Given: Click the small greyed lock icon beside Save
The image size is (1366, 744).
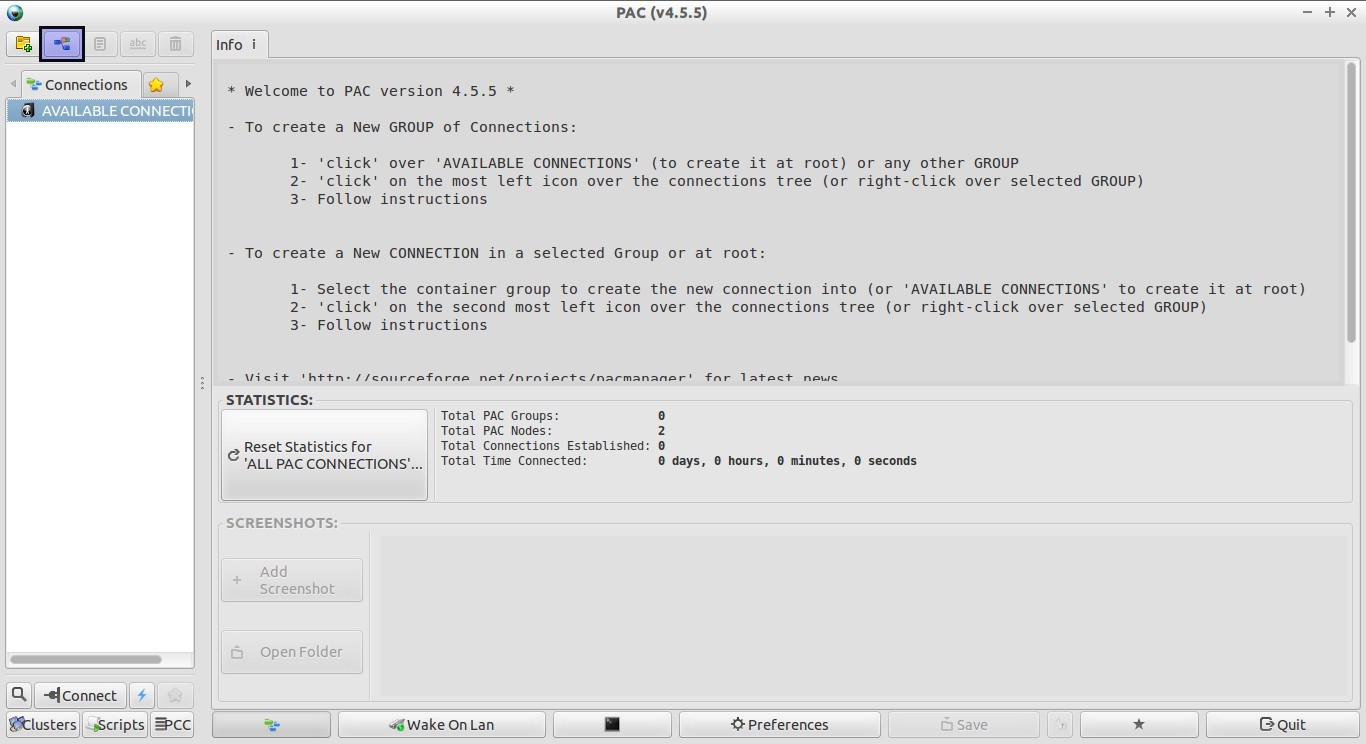Looking at the screenshot, I should point(1060,725).
